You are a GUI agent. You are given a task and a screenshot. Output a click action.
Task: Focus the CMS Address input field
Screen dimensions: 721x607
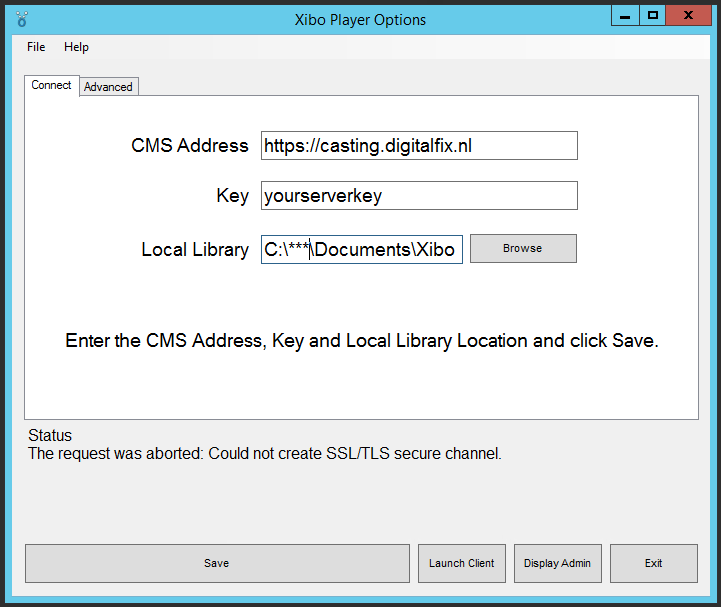click(419, 146)
